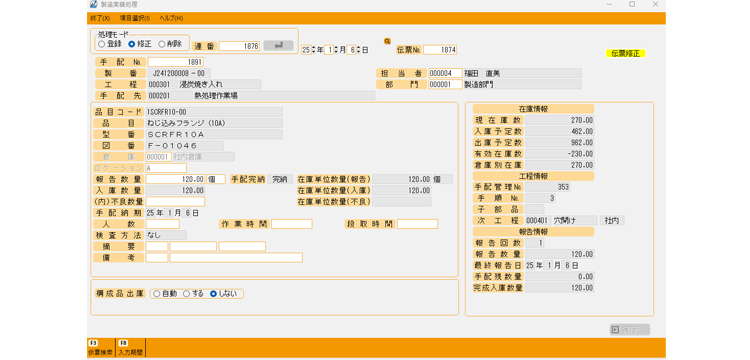Click the 報告数量 field showing 120.00
The image size is (750, 360).
coord(176,179)
